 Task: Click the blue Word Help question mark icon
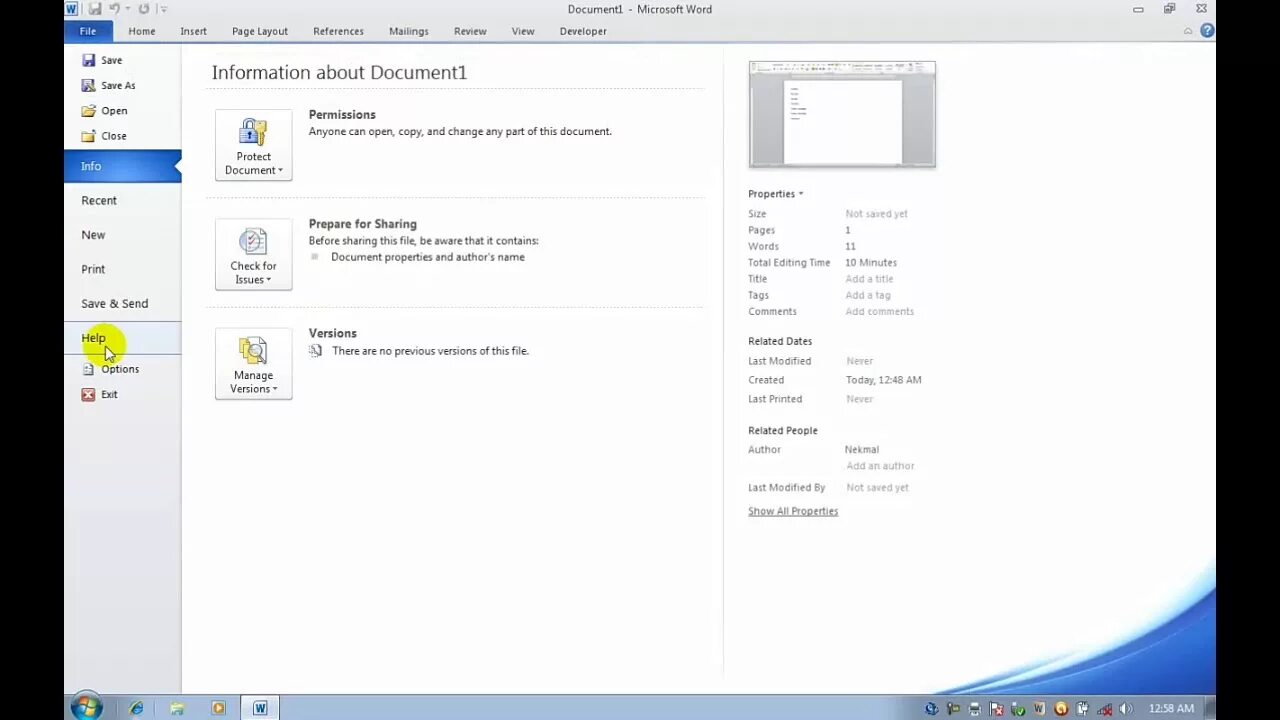coord(1207,31)
